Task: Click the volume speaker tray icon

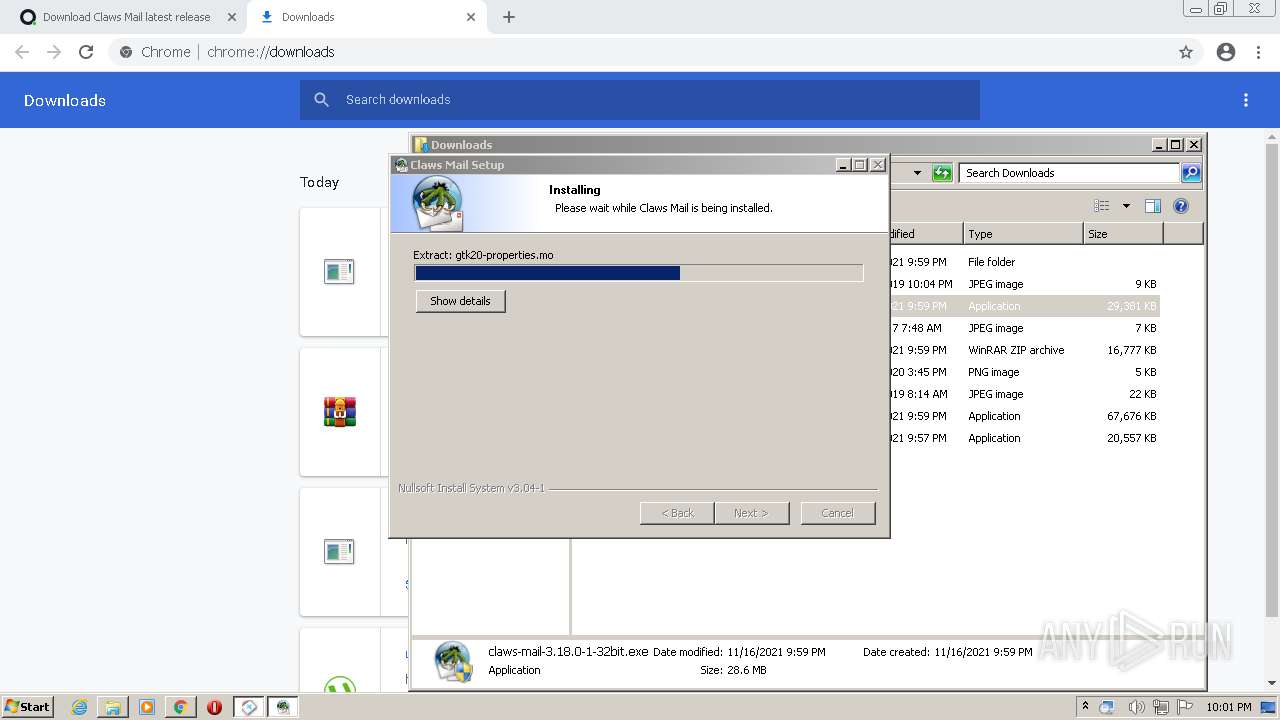Action: tap(1136, 707)
